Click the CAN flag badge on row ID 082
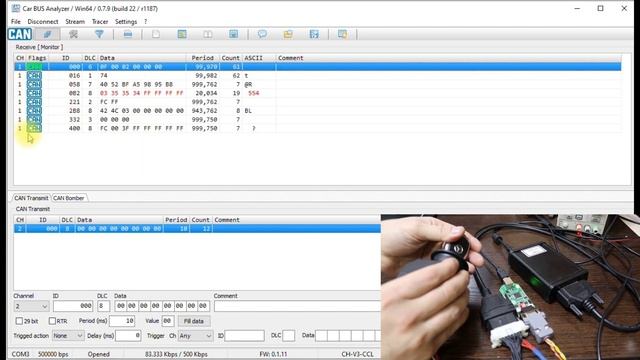The height and width of the screenshot is (360, 640). pos(34,93)
